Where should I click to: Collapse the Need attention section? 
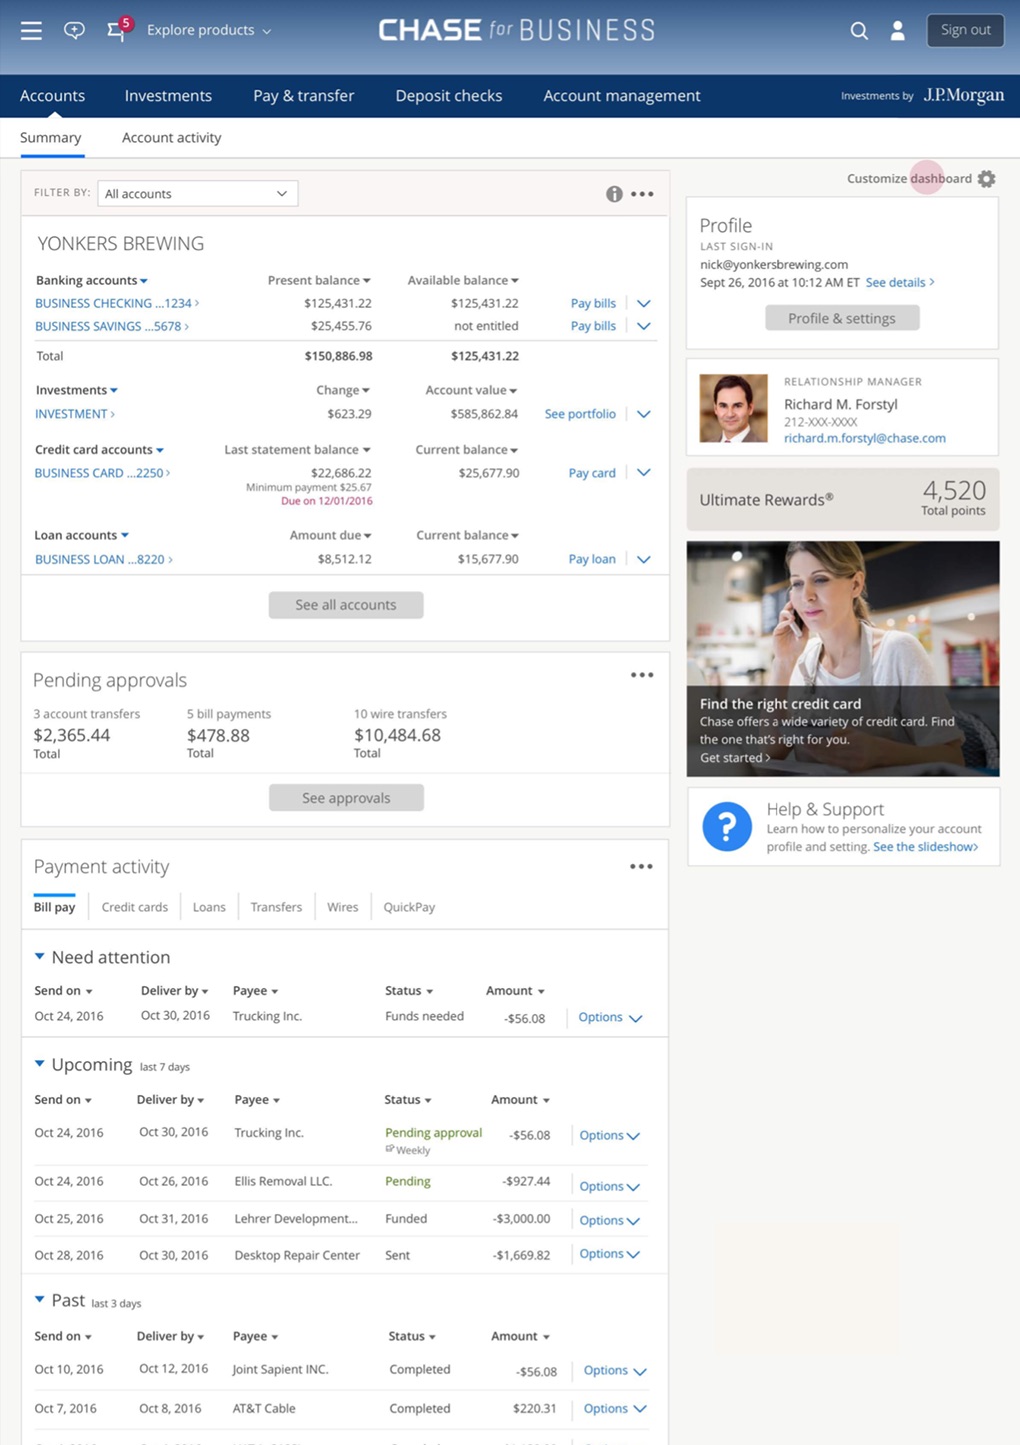click(40, 957)
